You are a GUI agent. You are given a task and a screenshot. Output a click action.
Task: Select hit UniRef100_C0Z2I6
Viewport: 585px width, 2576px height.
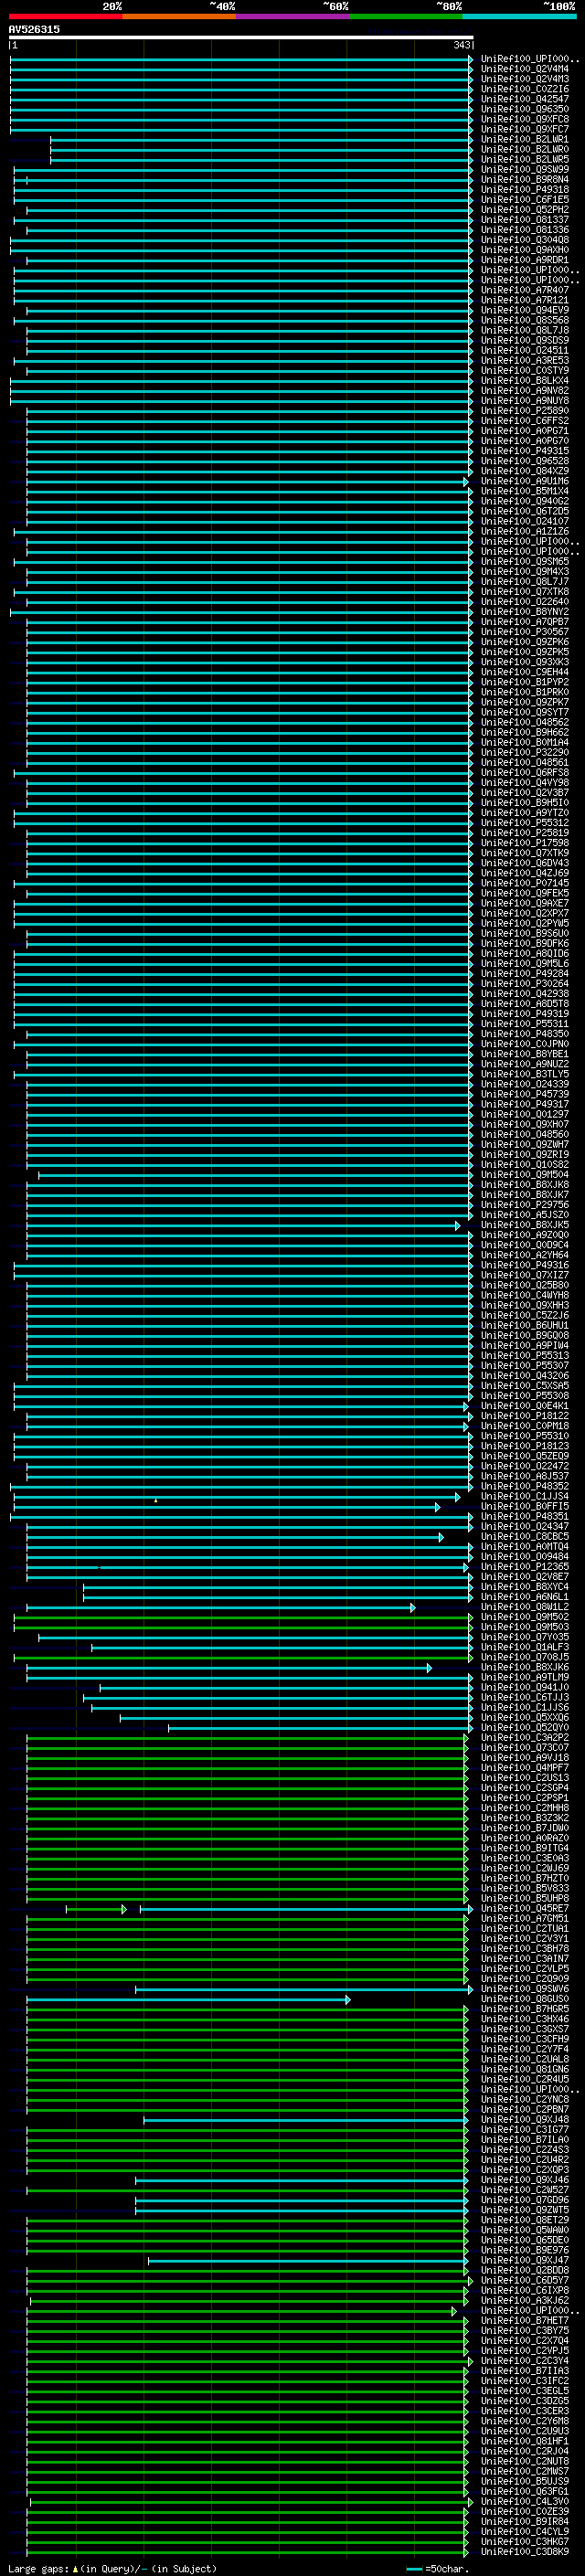pyautogui.click(x=525, y=89)
